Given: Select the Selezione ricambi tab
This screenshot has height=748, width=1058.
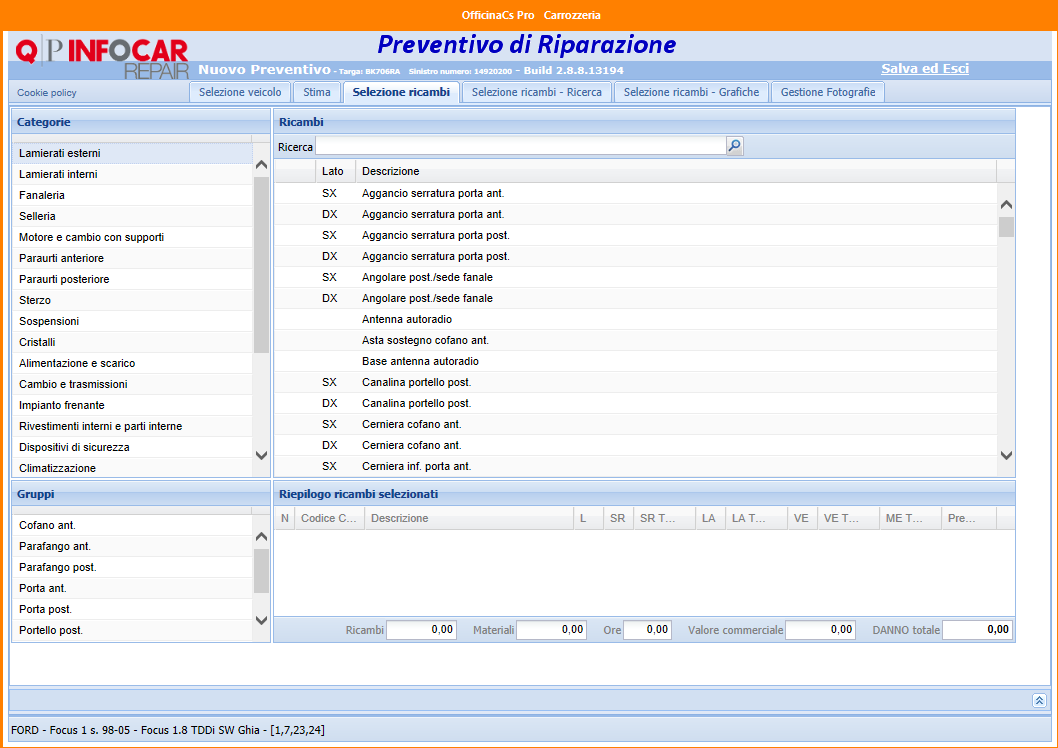Looking at the screenshot, I should tap(401, 92).
